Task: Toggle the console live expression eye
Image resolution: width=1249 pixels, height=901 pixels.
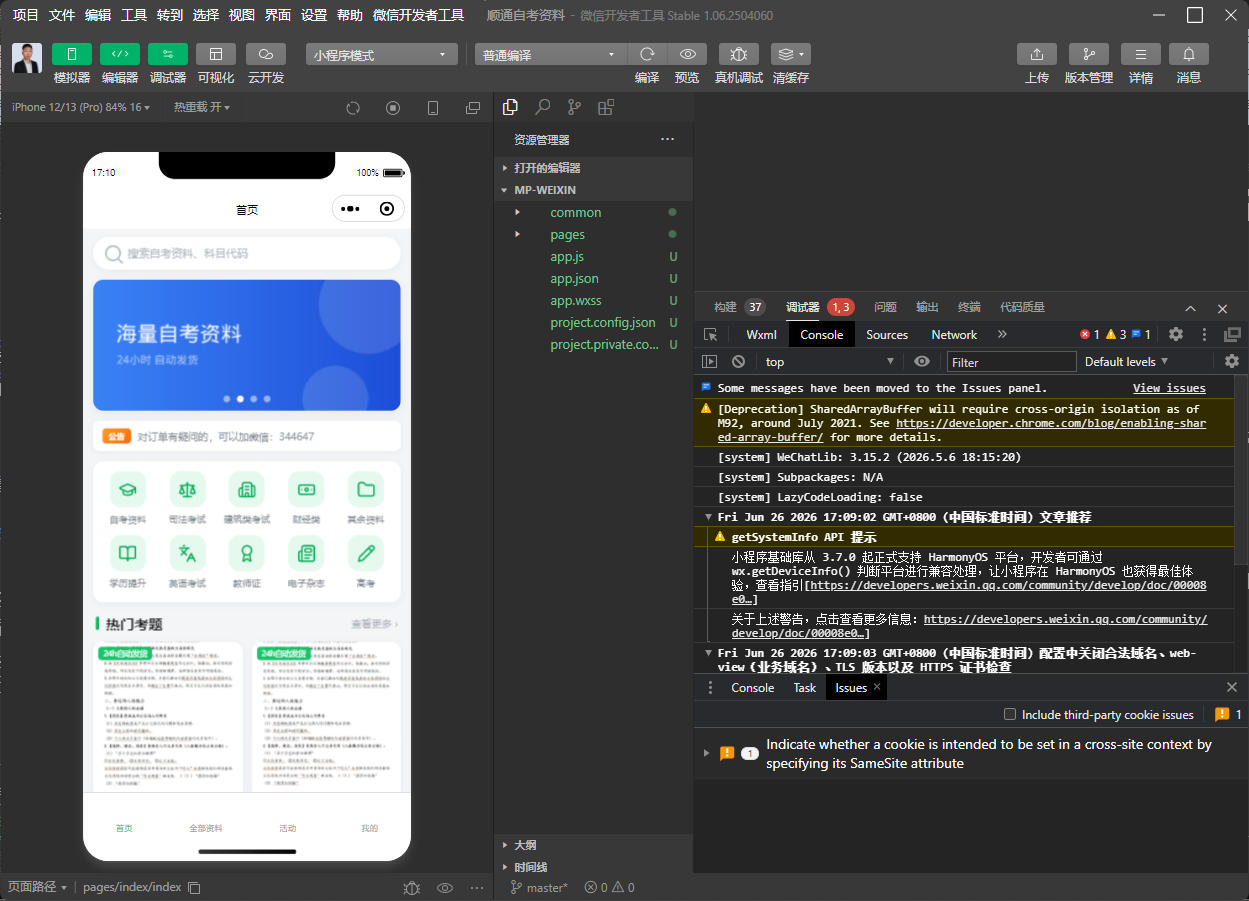Action: coord(922,361)
